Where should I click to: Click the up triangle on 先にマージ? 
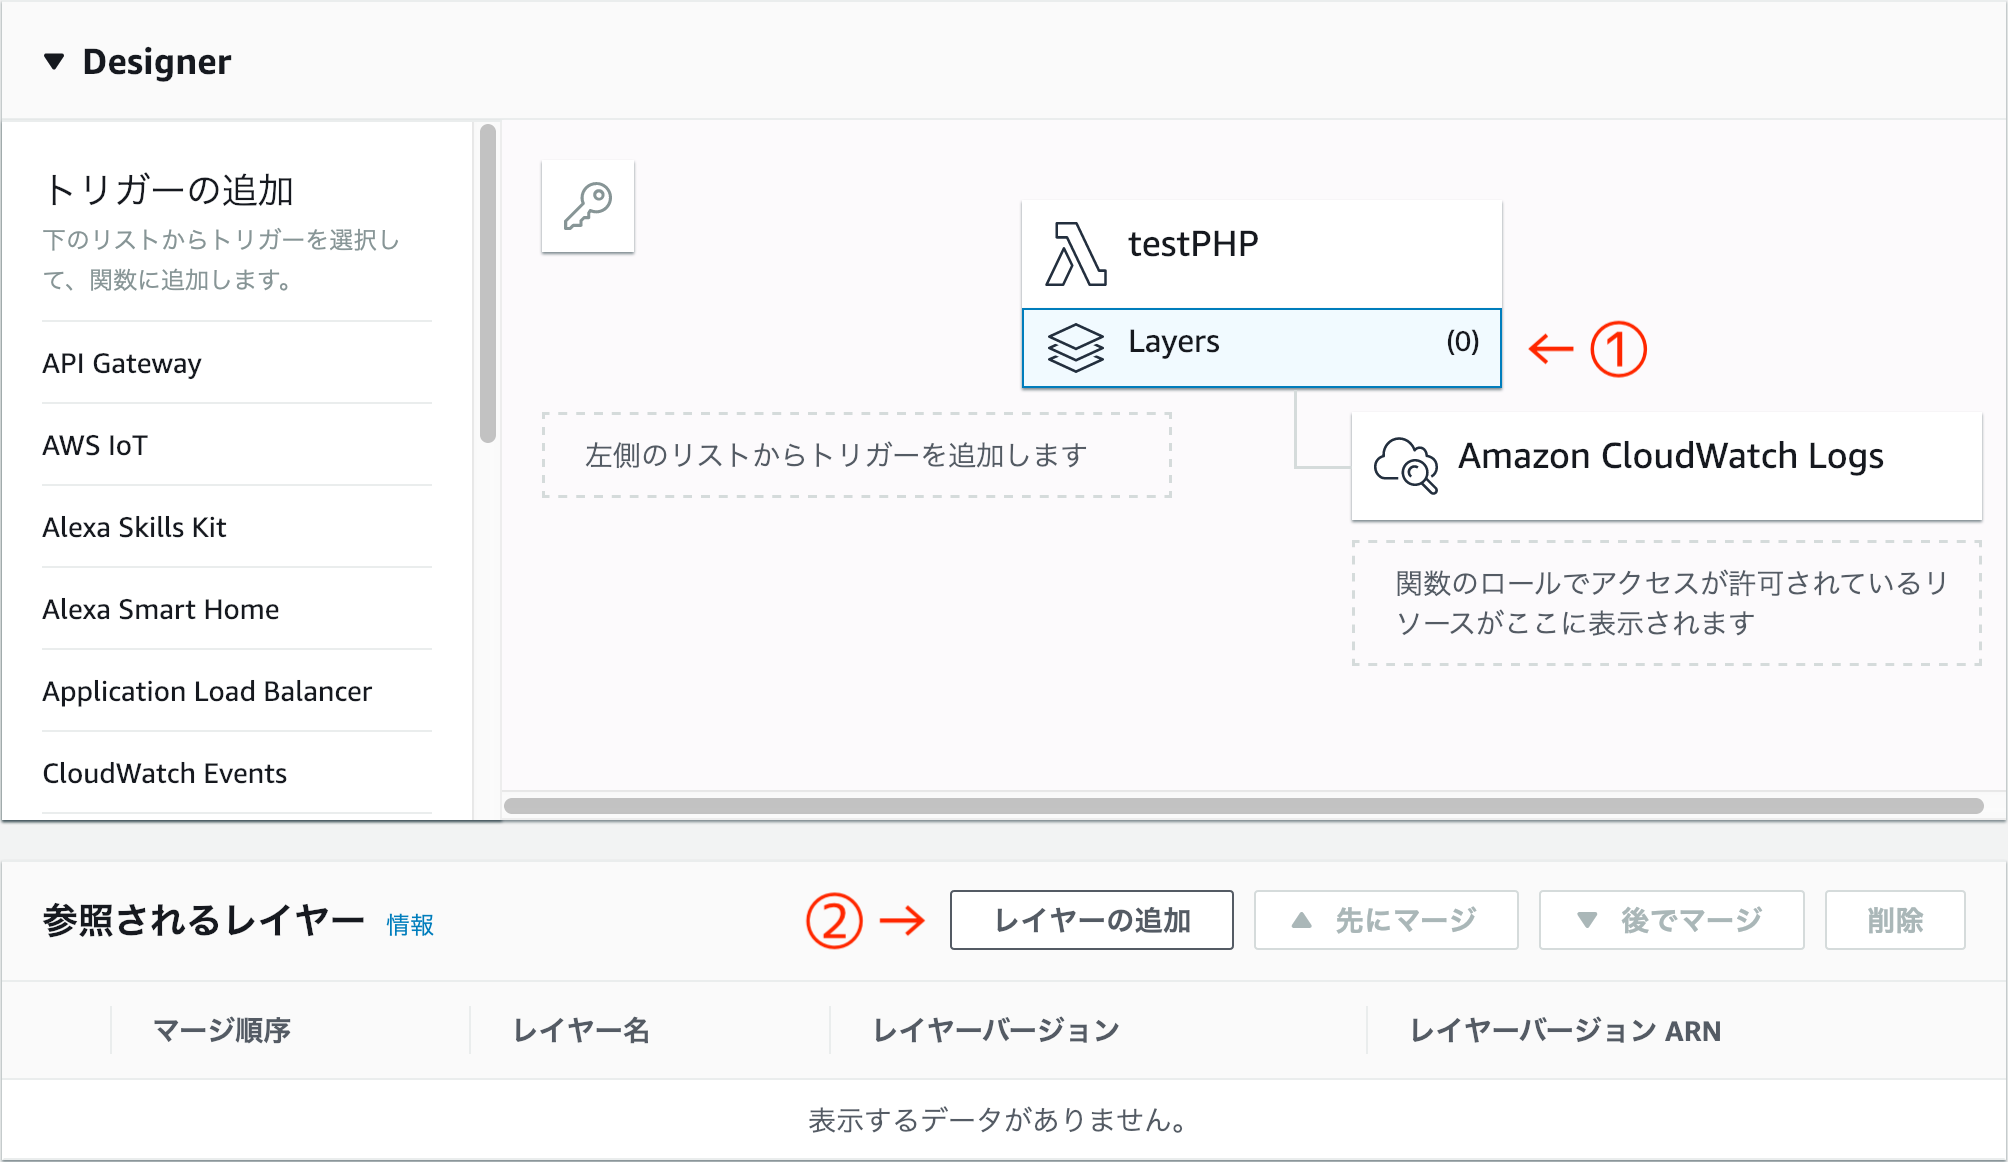tap(1301, 920)
